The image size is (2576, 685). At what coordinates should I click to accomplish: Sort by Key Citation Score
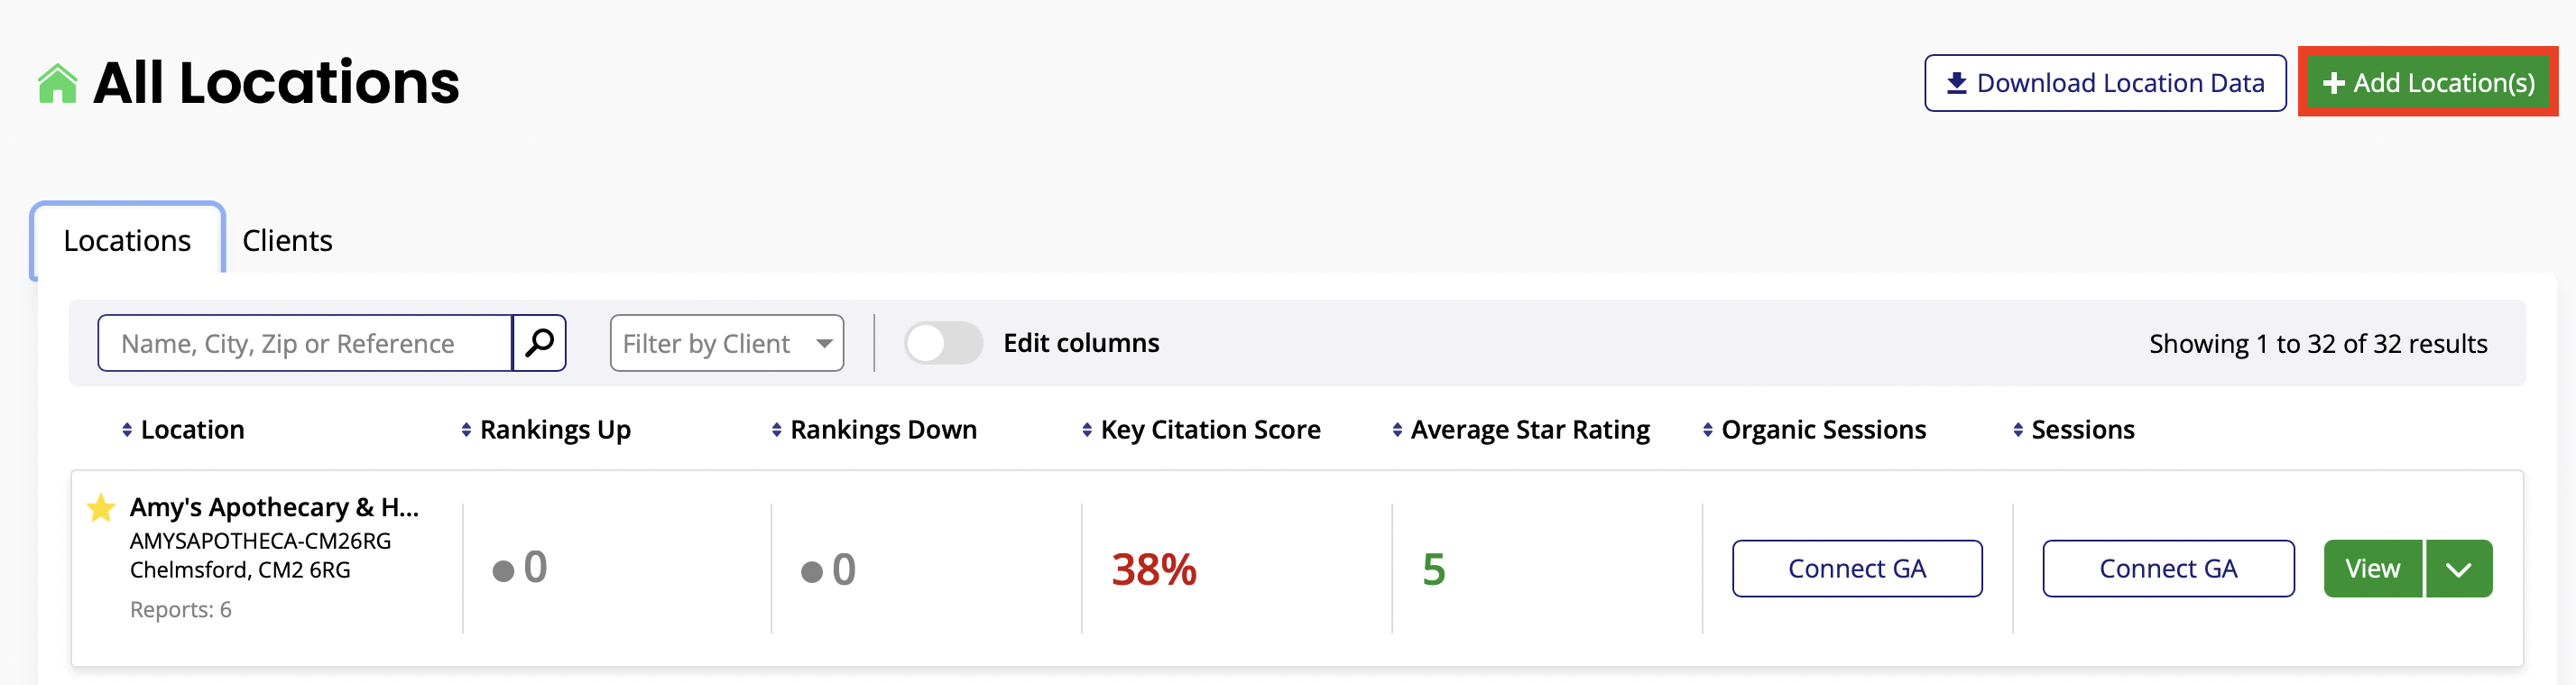pos(1087,430)
